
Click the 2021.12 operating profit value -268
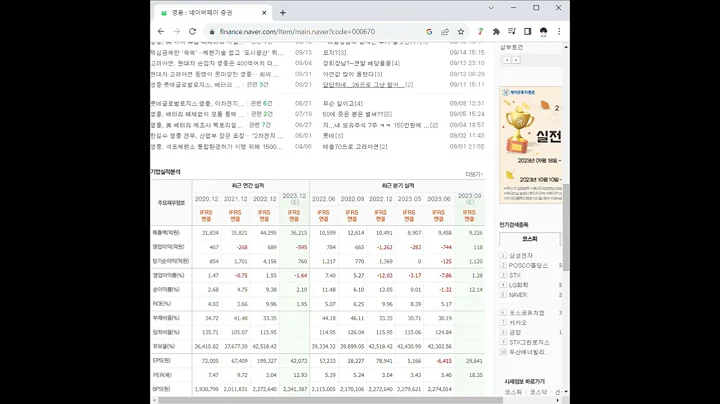coord(242,247)
